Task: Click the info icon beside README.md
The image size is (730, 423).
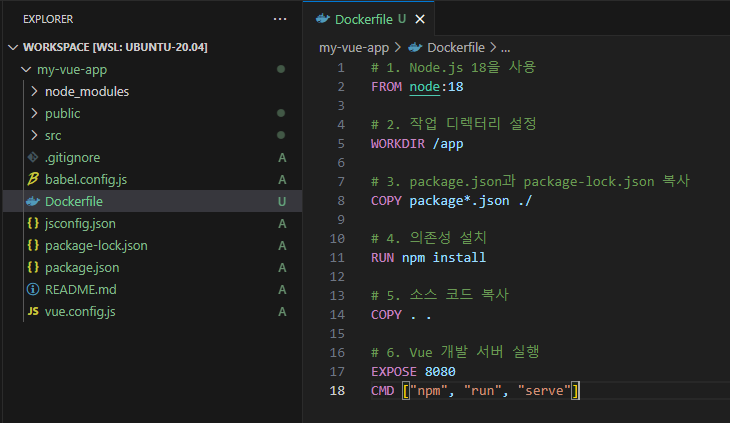Action: coord(33,290)
